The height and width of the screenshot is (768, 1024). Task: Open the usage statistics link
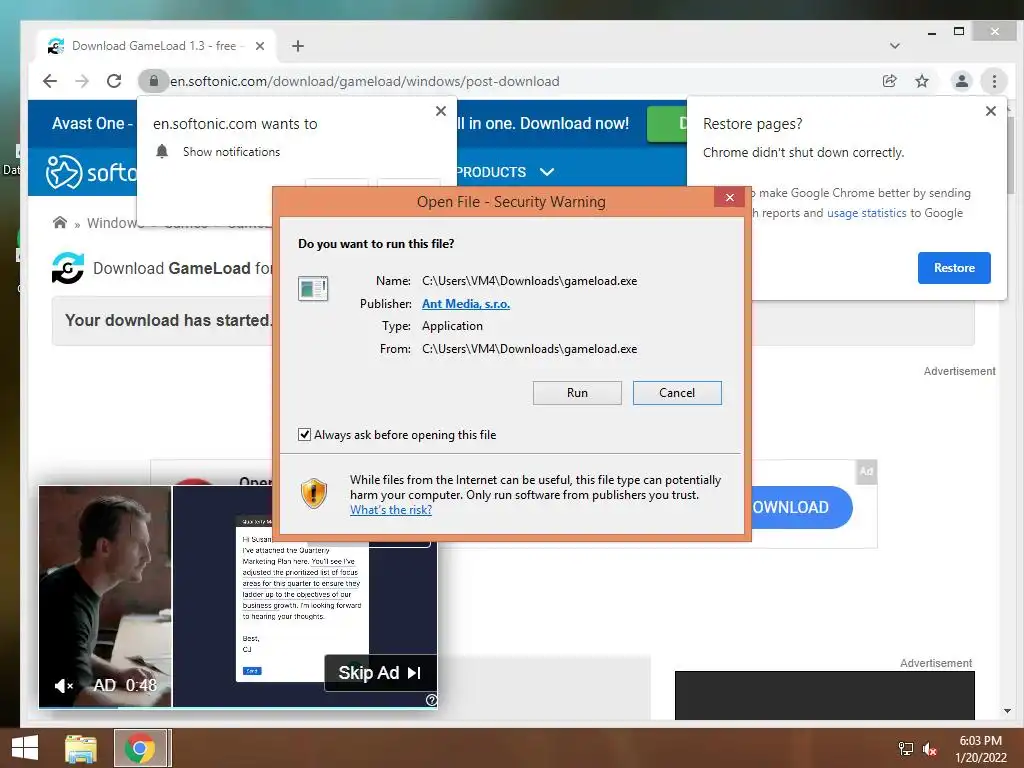866,213
